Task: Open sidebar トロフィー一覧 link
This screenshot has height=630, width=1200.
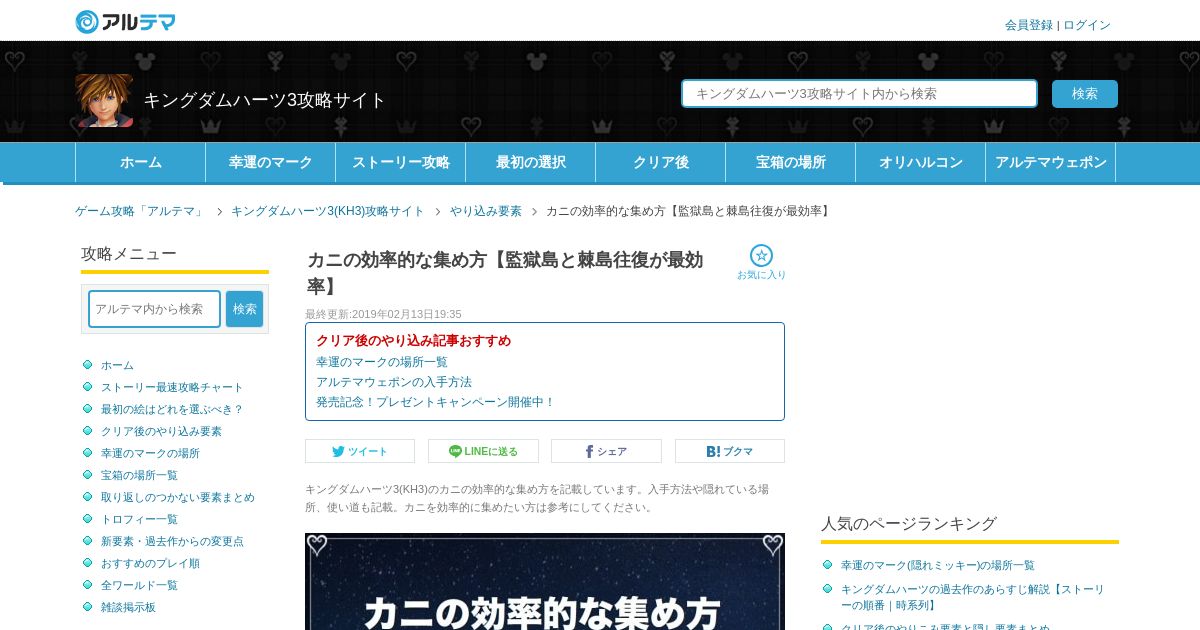Action: click(x=139, y=519)
